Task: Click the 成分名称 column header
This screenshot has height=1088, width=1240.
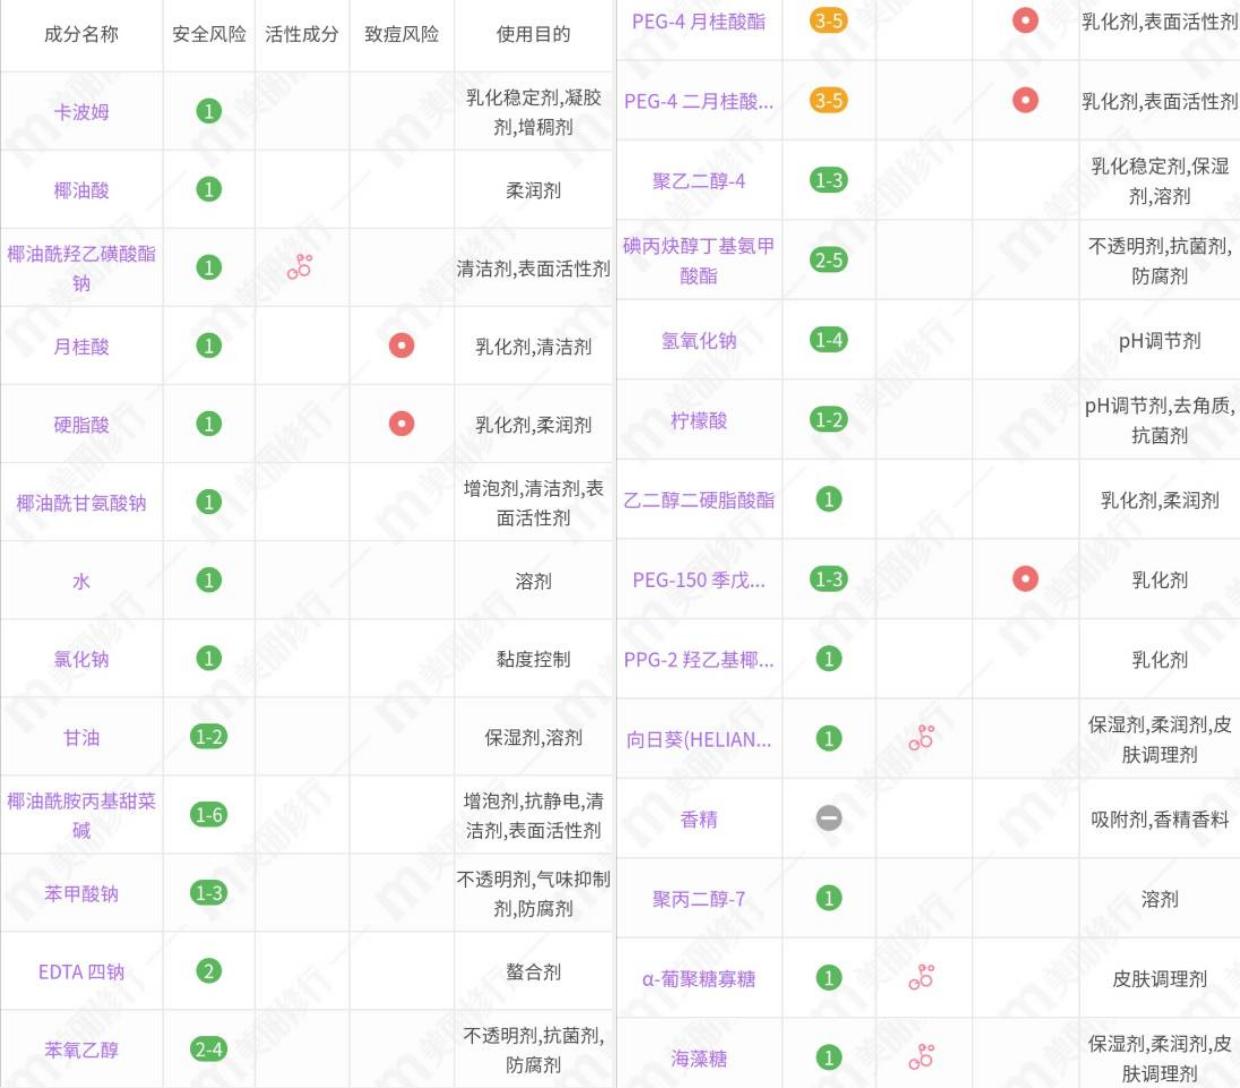Action: point(81,34)
